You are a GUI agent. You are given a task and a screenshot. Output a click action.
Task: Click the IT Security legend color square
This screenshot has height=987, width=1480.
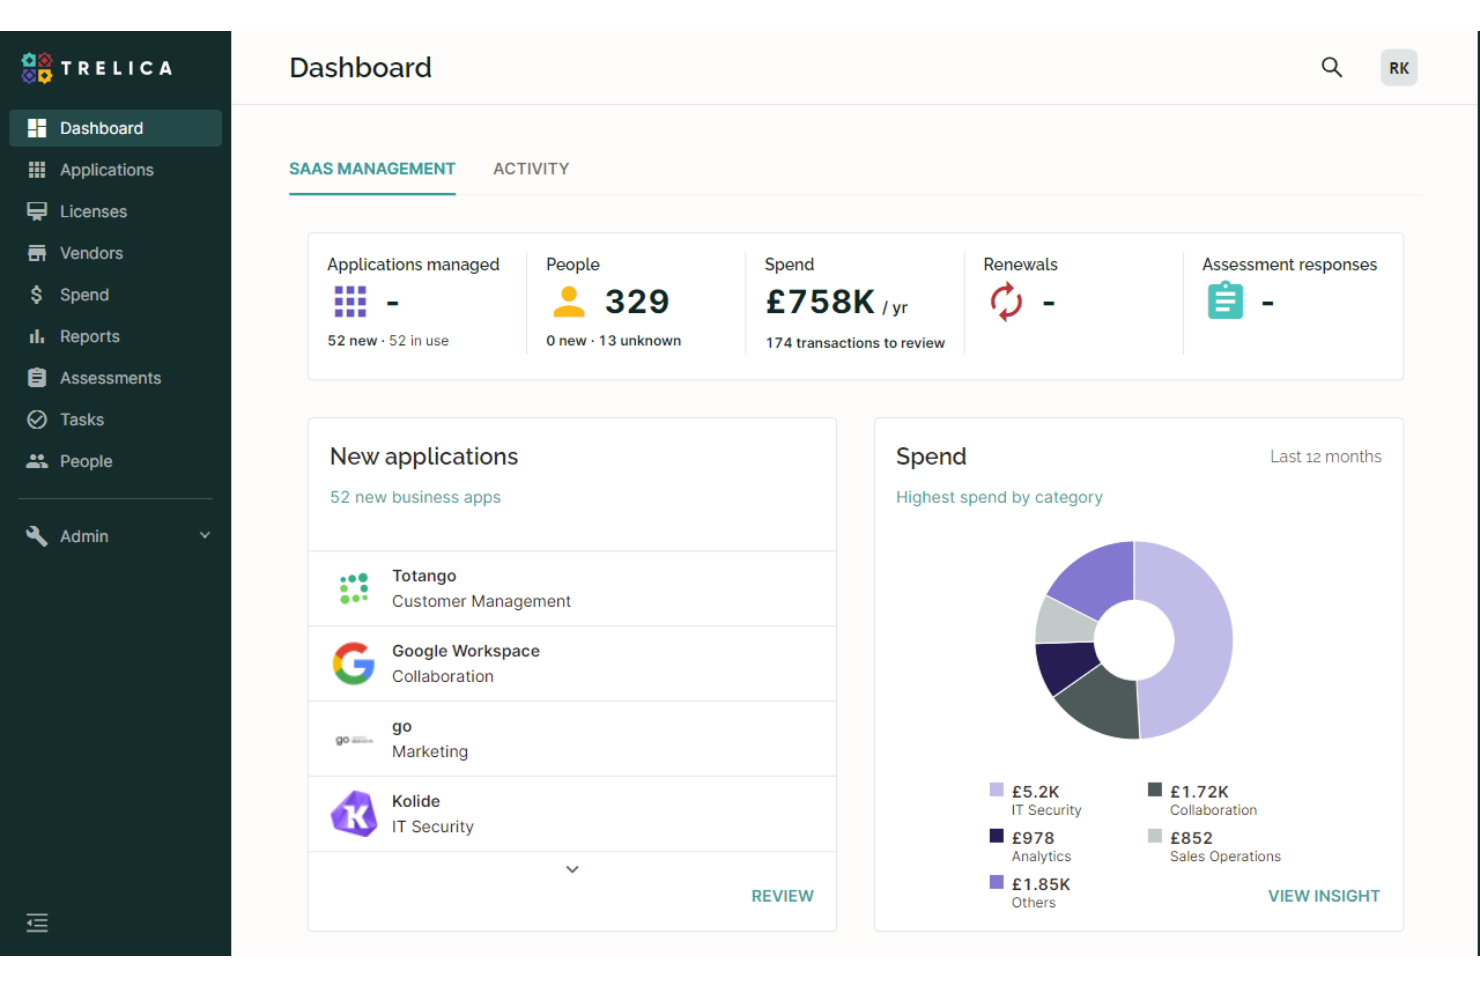tap(996, 790)
